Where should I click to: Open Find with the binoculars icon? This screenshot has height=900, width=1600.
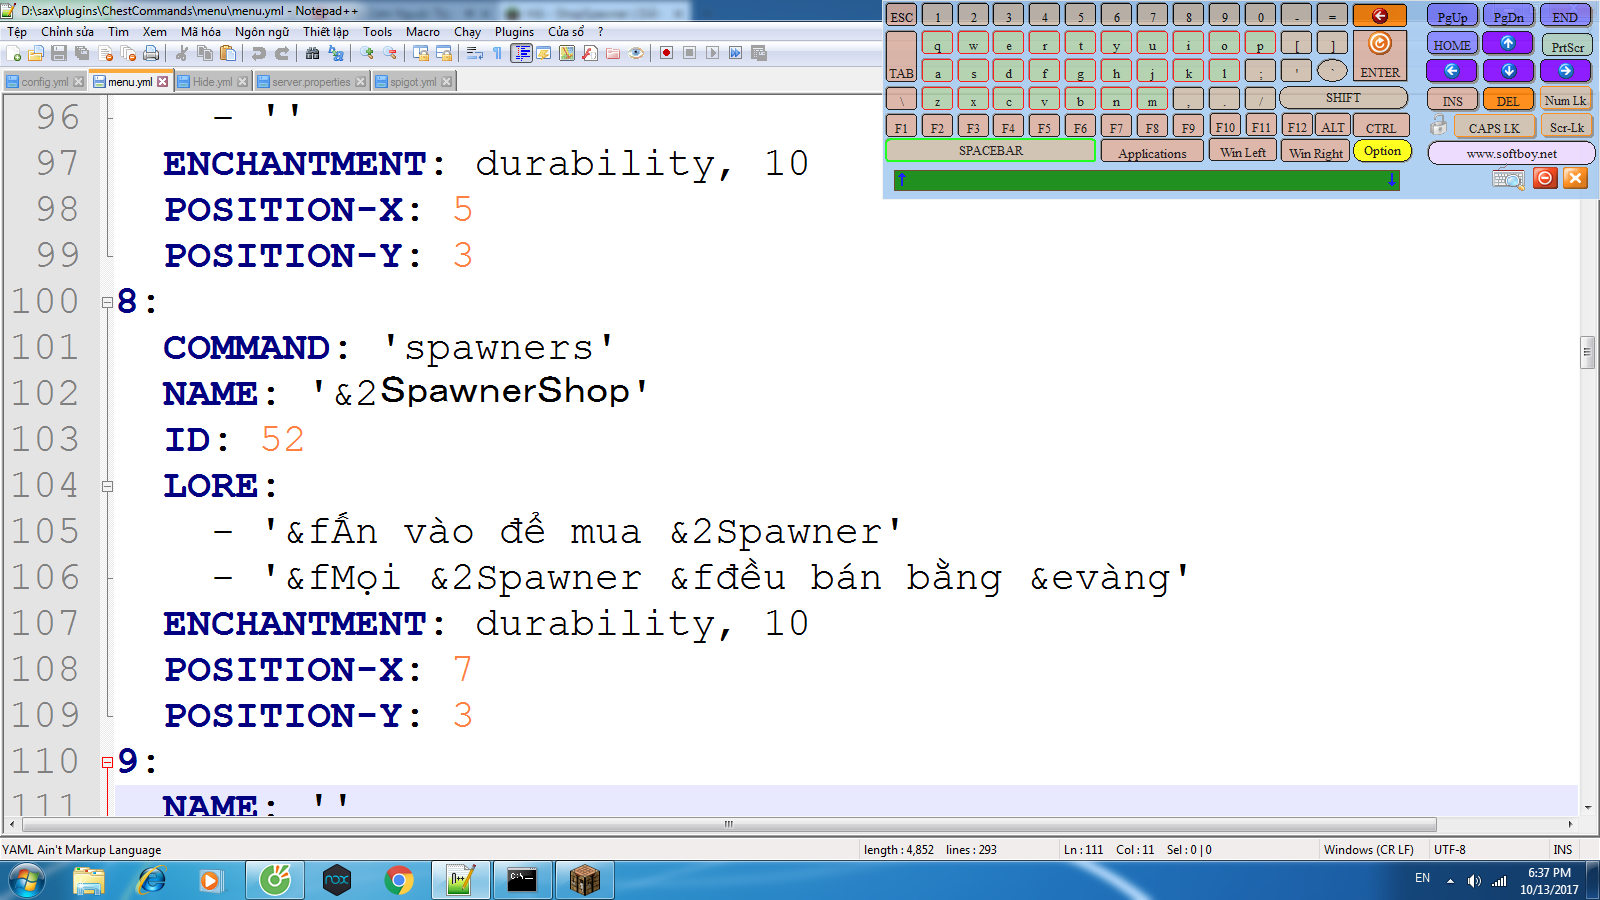point(313,53)
